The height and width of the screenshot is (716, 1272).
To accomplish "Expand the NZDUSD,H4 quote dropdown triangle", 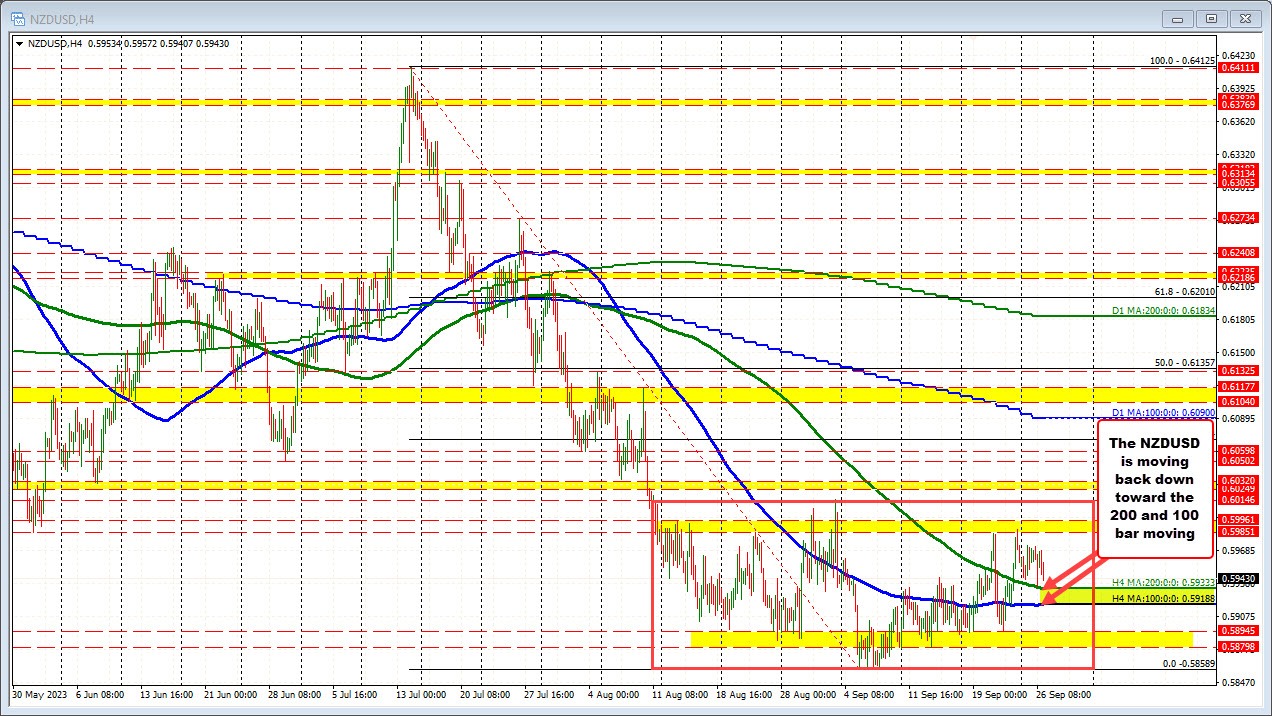I will point(20,43).
